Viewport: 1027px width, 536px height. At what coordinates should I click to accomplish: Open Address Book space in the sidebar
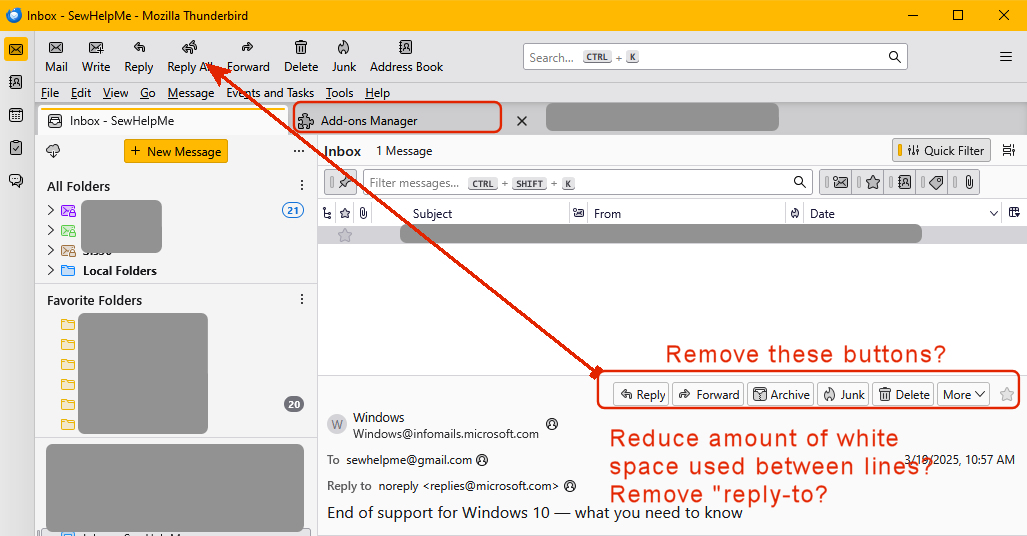(x=16, y=82)
